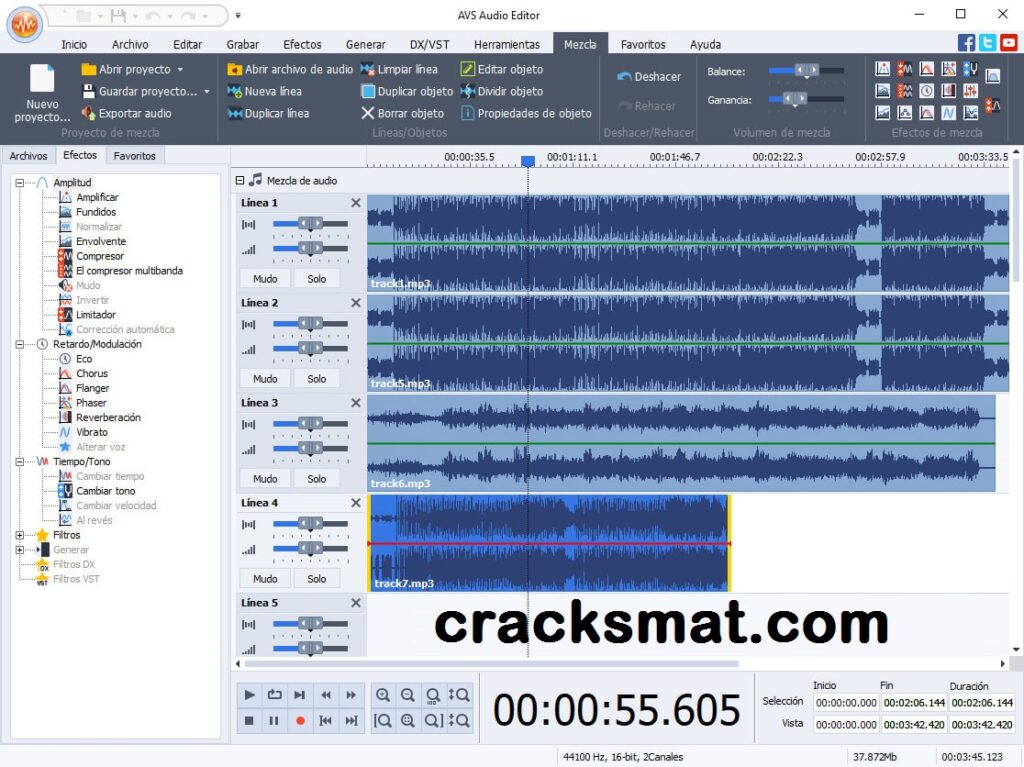Open the Herramientas ribbon tab
The height and width of the screenshot is (767, 1024).
[x=507, y=44]
